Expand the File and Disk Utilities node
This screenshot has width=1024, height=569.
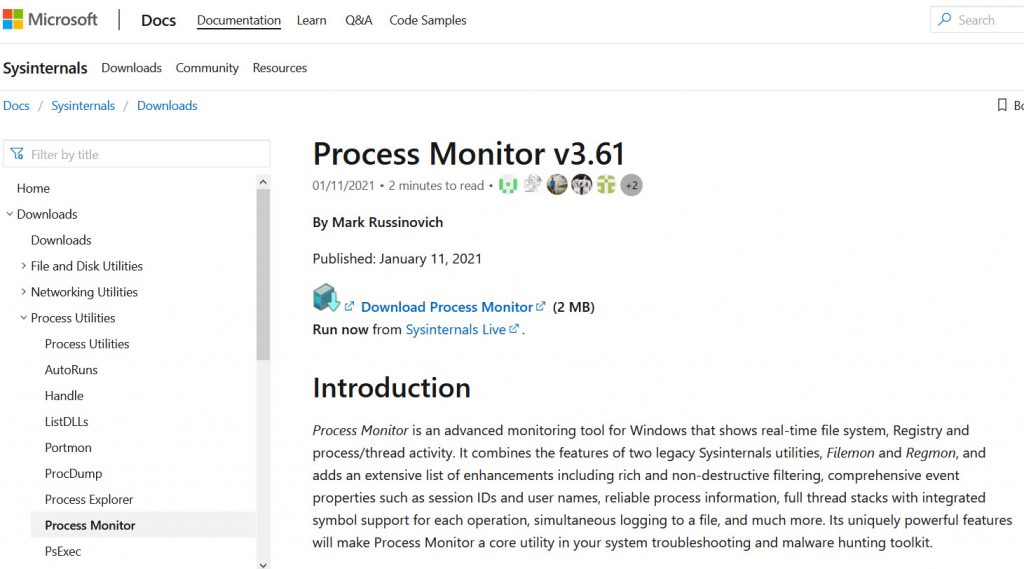[x=23, y=266]
